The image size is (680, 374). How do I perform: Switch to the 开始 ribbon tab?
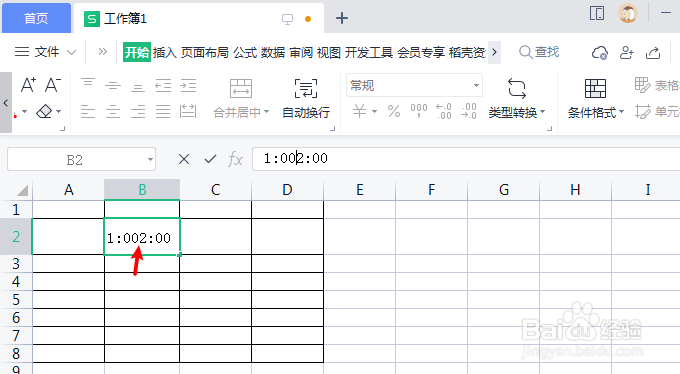(x=137, y=52)
